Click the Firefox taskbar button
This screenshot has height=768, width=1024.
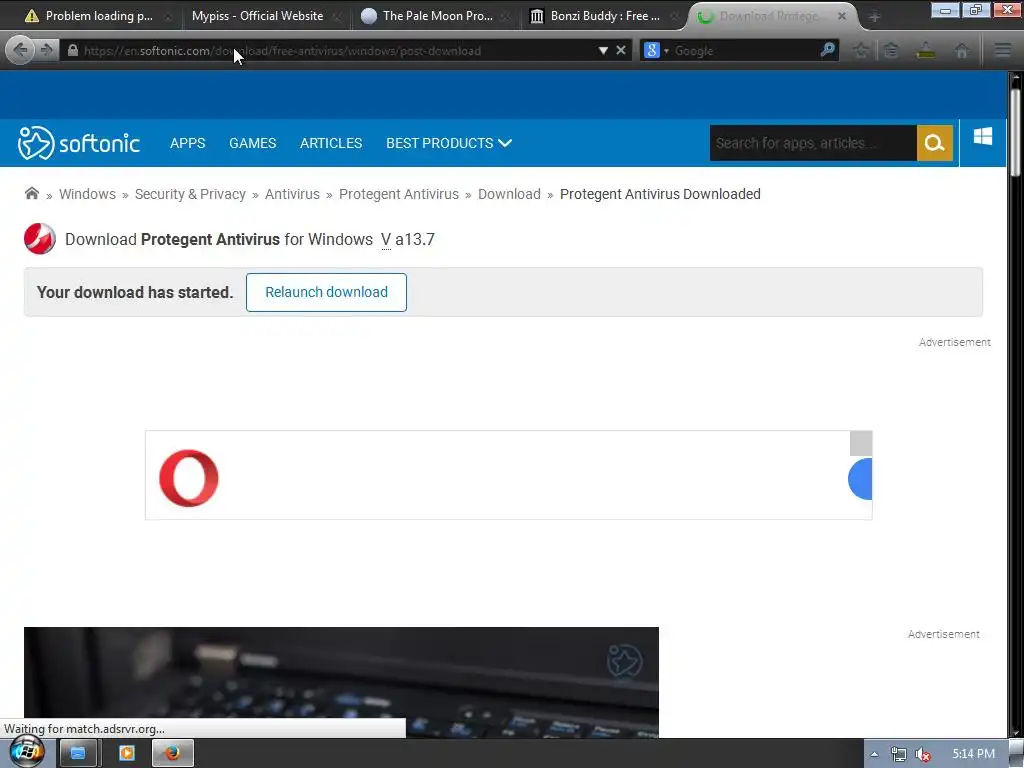click(x=172, y=754)
